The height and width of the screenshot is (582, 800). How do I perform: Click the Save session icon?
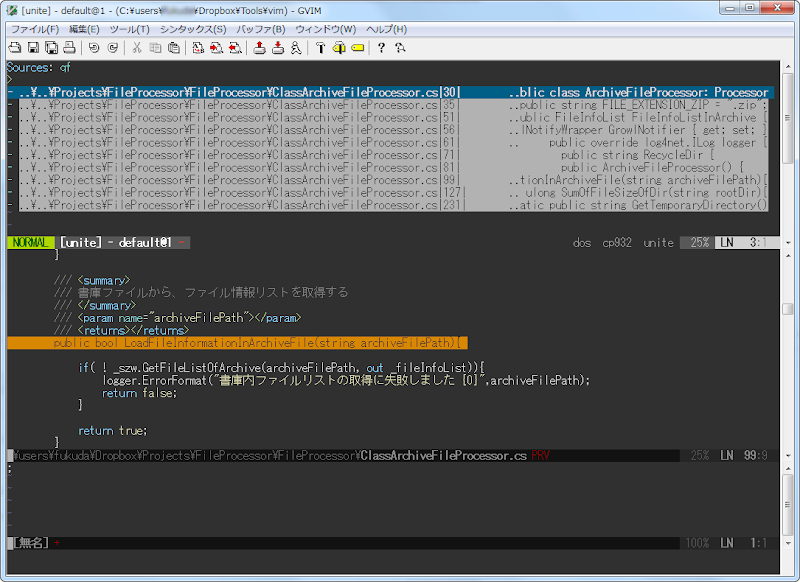[x=278, y=48]
